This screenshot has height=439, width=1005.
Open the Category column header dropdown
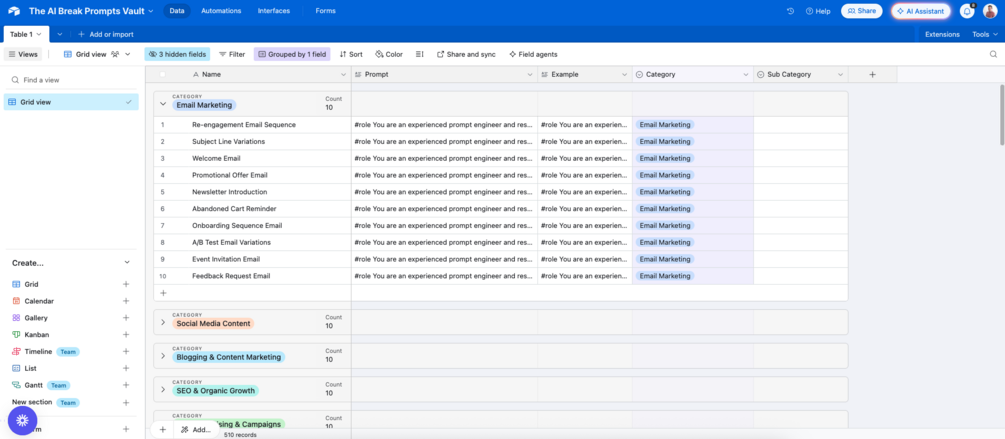click(x=745, y=74)
